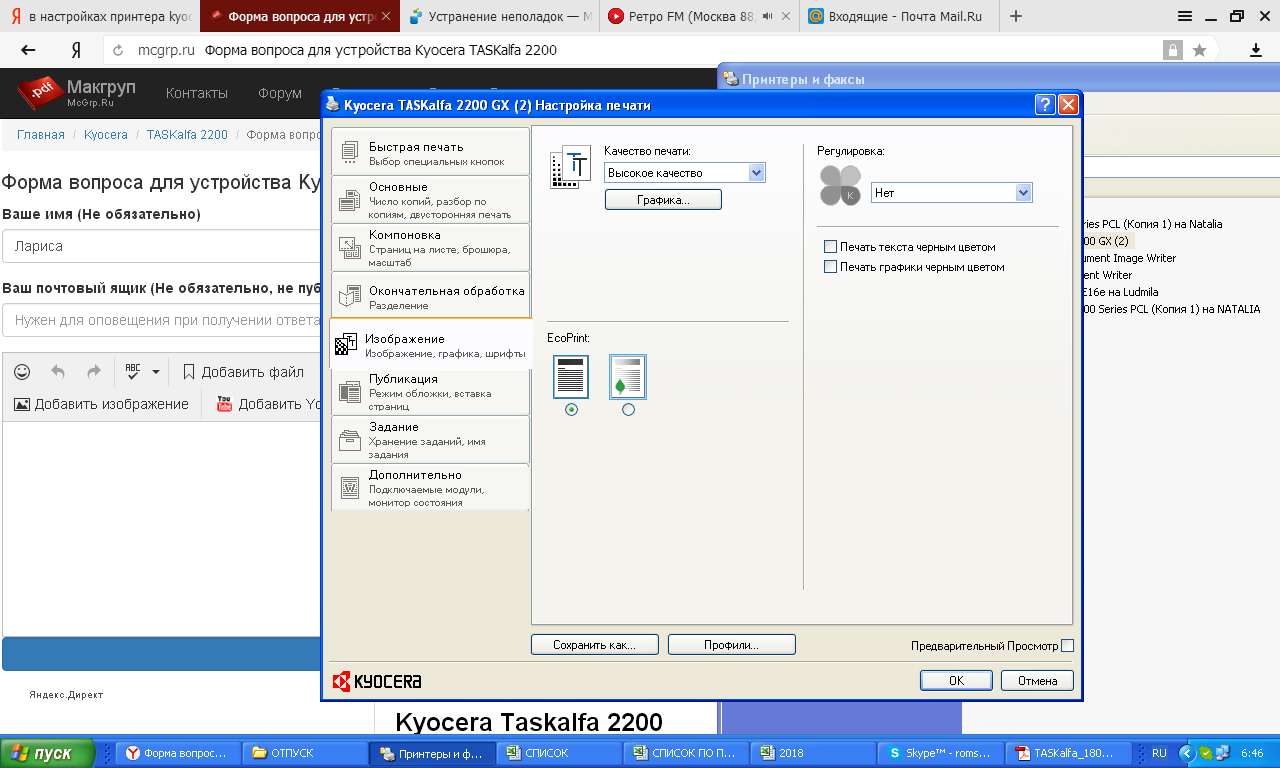This screenshot has height=768, width=1280.
Task: Open the Windows пуск start button
Action: point(47,753)
